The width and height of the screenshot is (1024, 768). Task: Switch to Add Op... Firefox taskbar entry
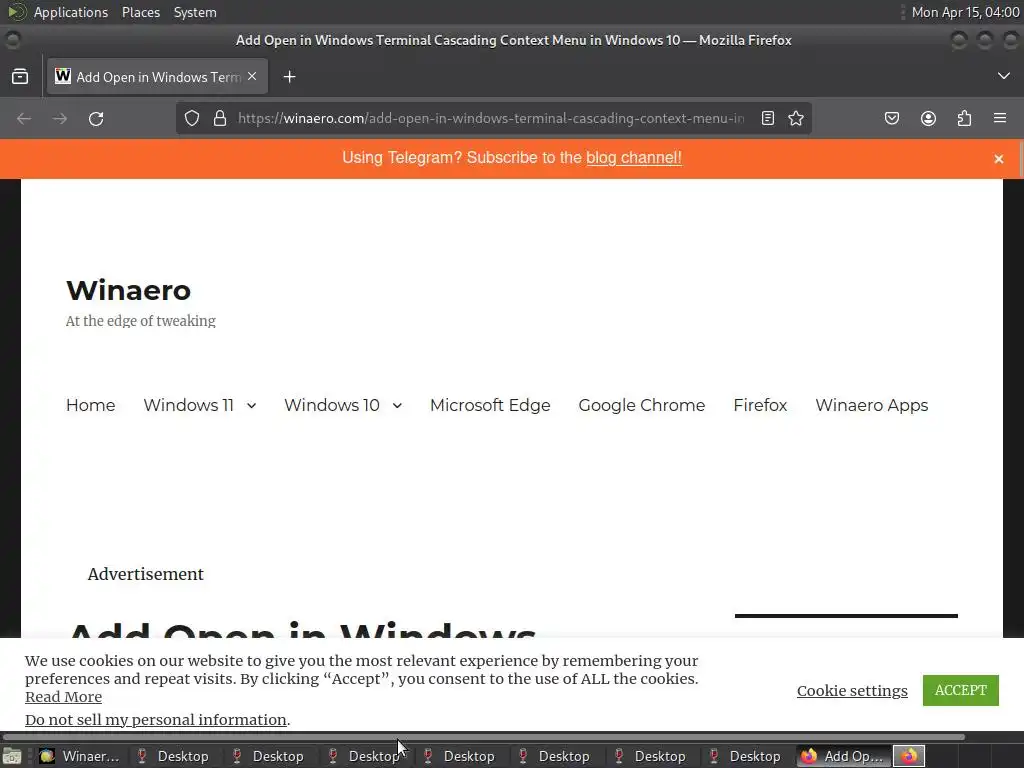pos(843,756)
